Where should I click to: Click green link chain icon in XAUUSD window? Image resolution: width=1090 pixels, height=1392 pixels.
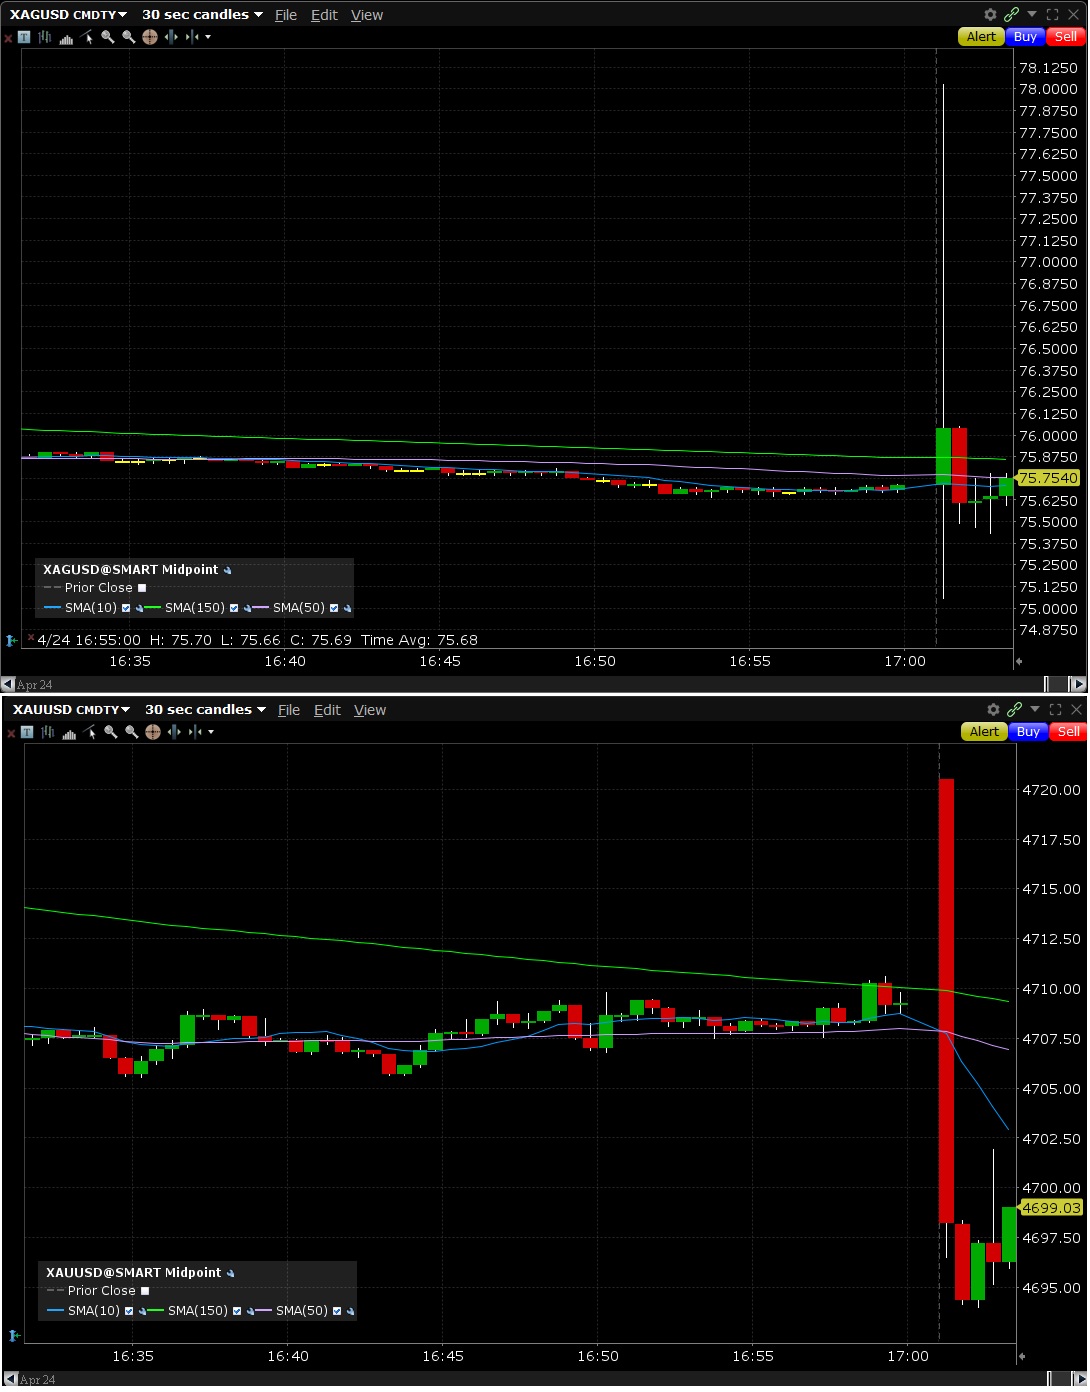tap(1014, 709)
